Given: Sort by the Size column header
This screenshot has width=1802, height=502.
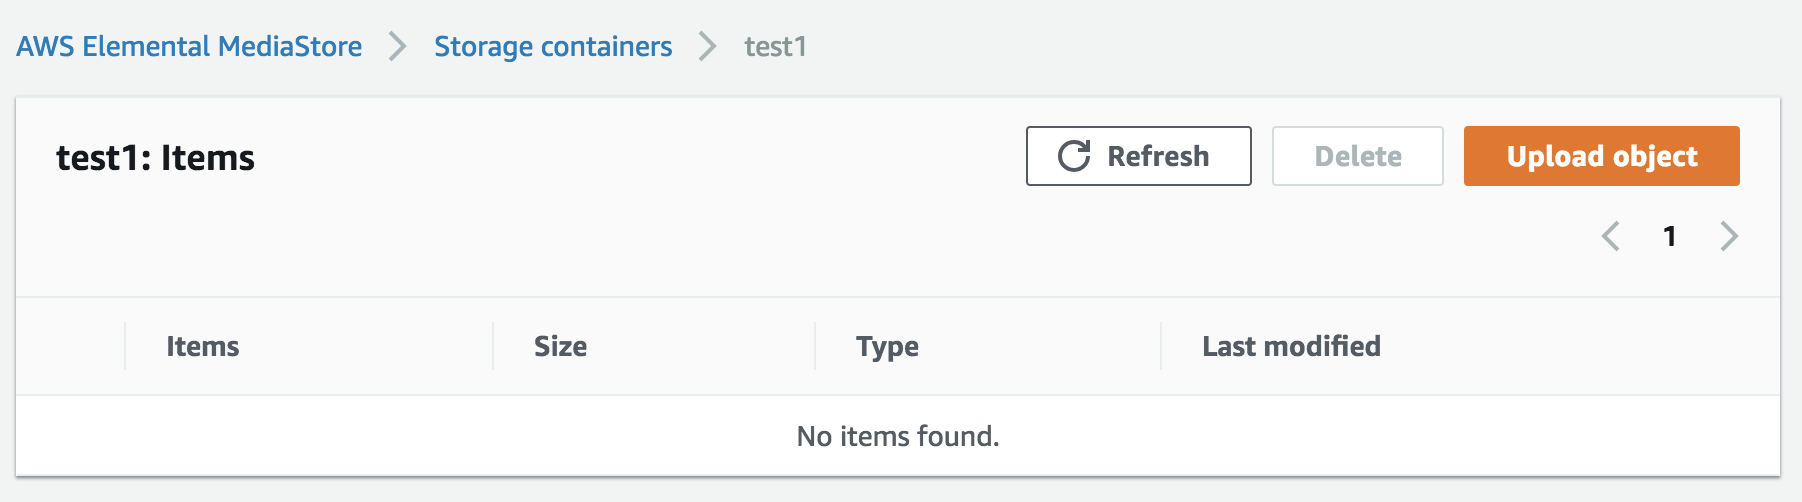Looking at the screenshot, I should [x=560, y=346].
